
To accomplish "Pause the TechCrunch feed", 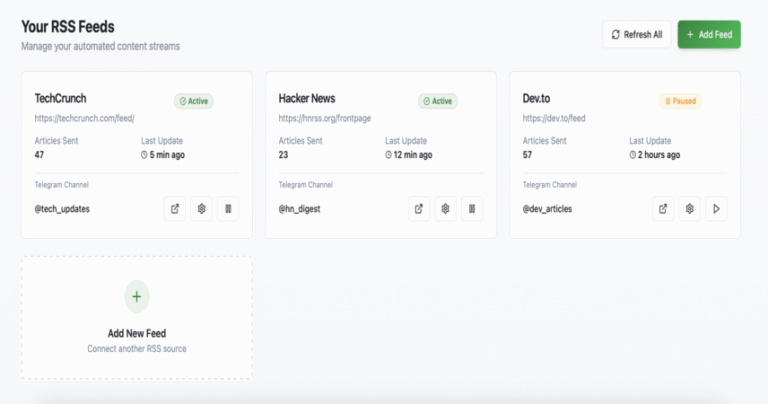I will 228,209.
